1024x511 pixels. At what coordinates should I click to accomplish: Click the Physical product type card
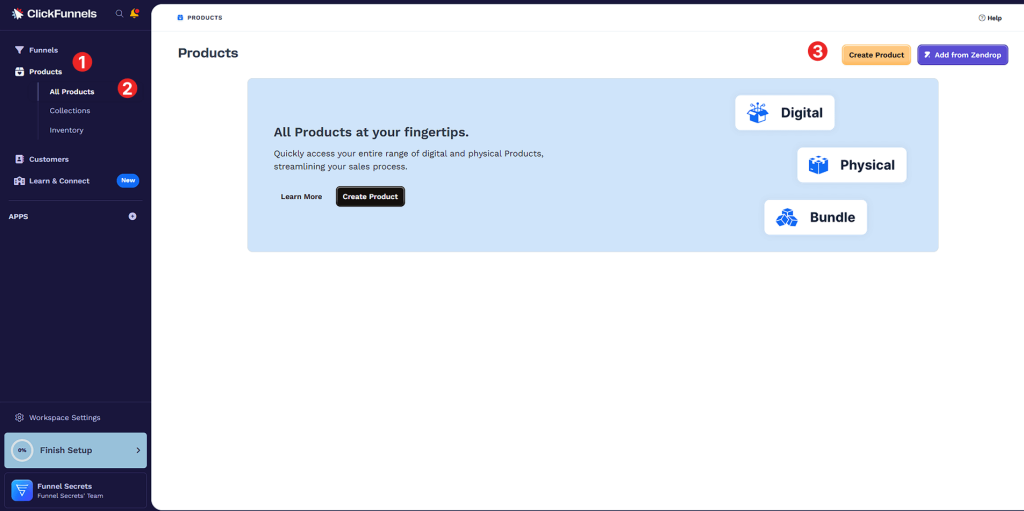tap(852, 165)
